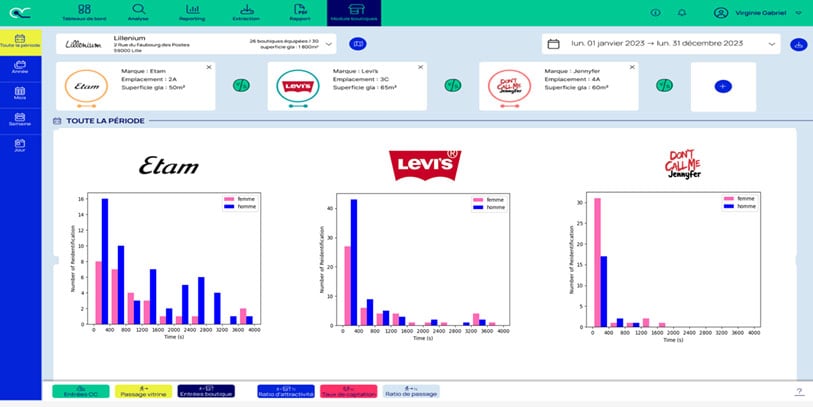Click the red range indicator under Jennyfer logo
Image resolution: width=813 pixels, height=407 pixels.
[x=510, y=106]
